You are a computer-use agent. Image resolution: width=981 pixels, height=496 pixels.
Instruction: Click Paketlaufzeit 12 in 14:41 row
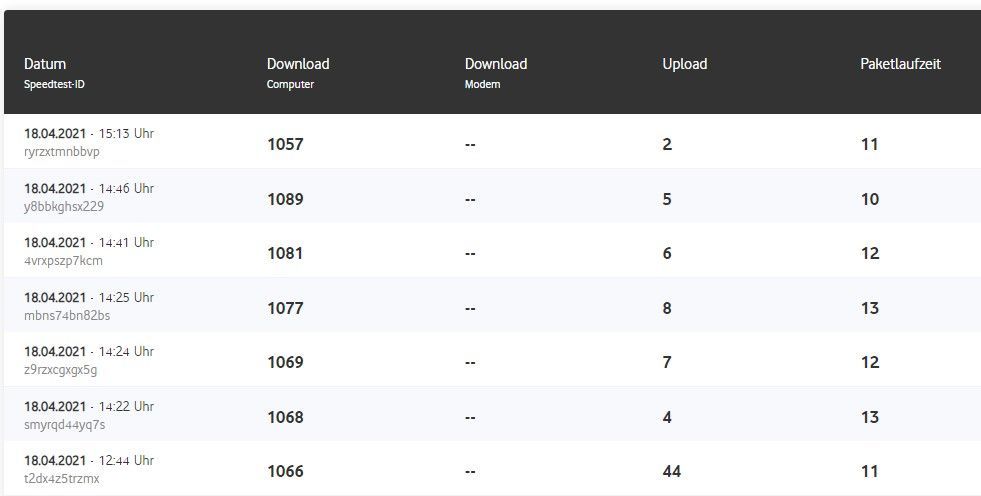[870, 253]
